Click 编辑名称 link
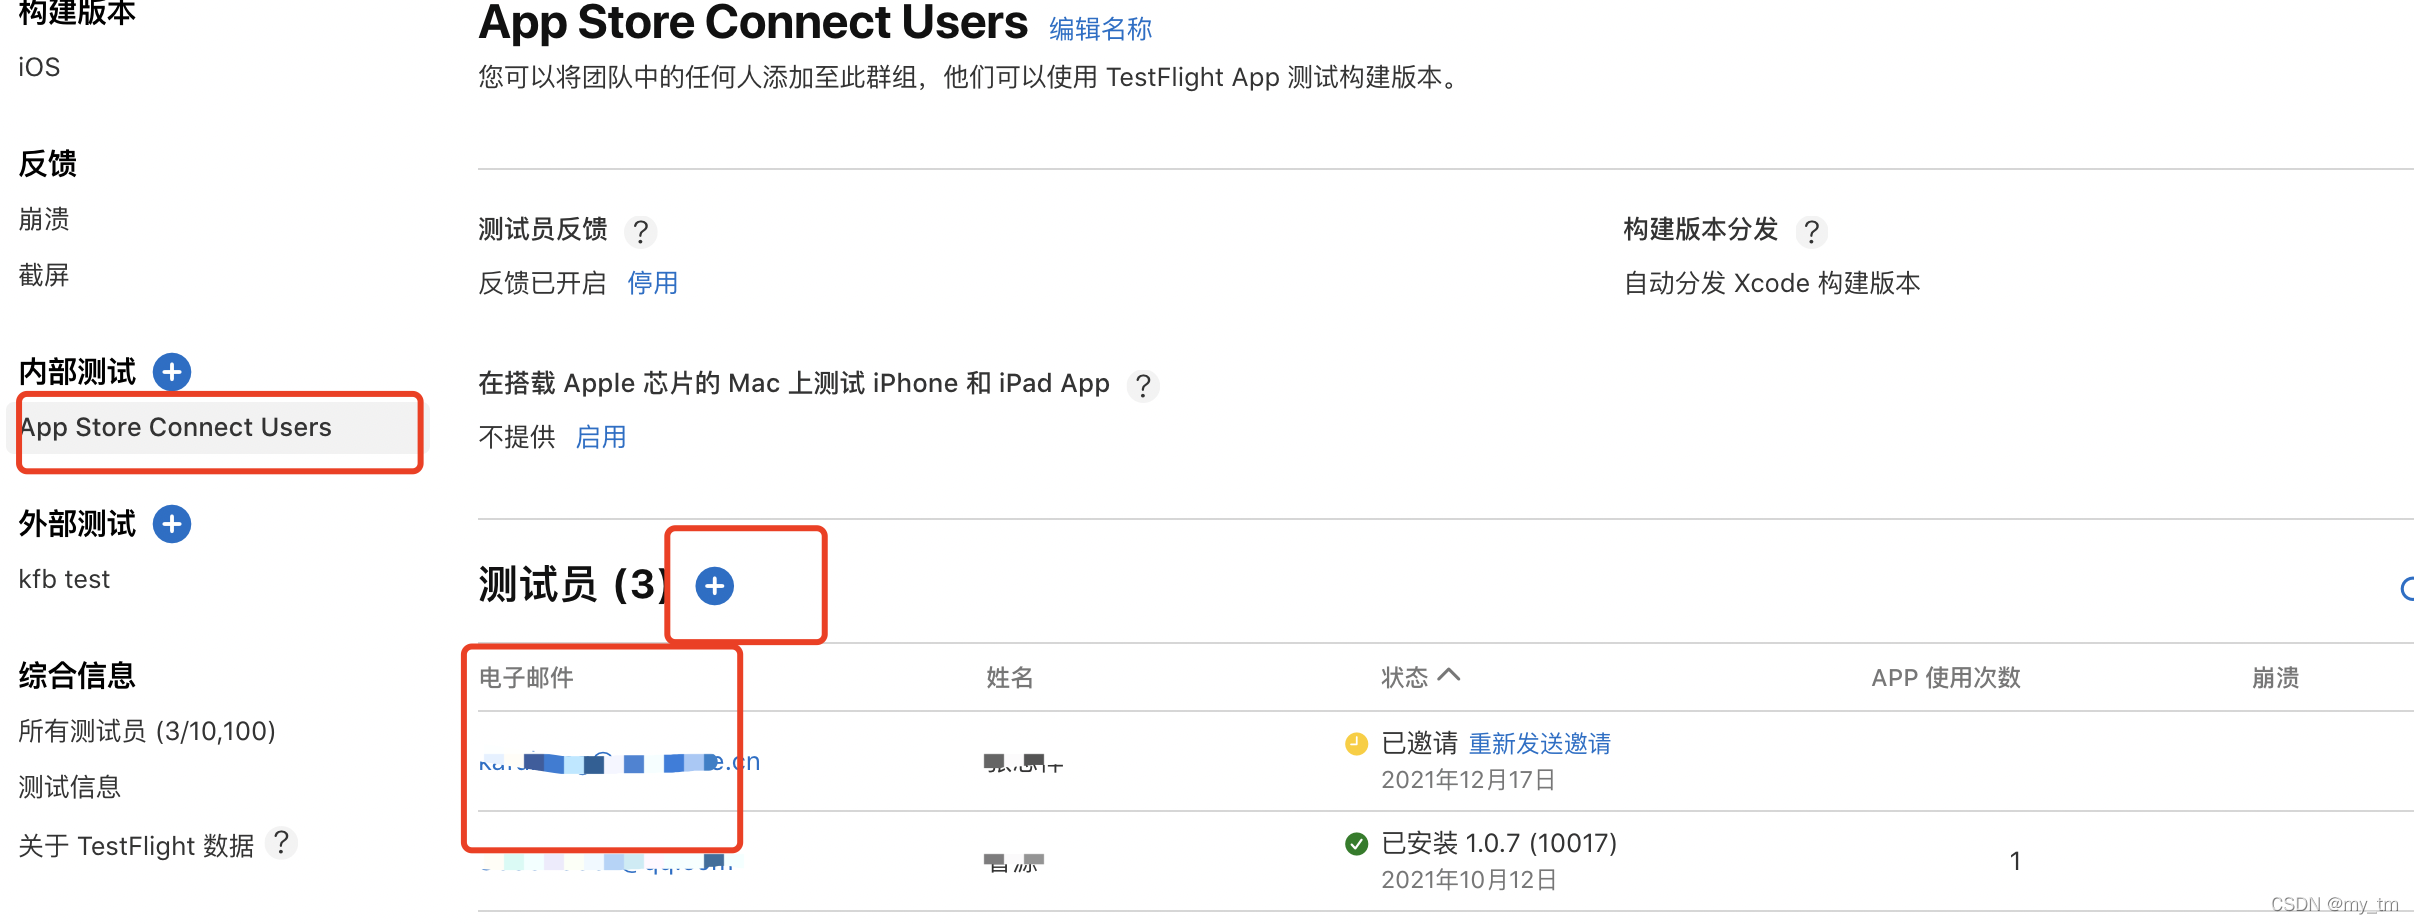 1100,29
